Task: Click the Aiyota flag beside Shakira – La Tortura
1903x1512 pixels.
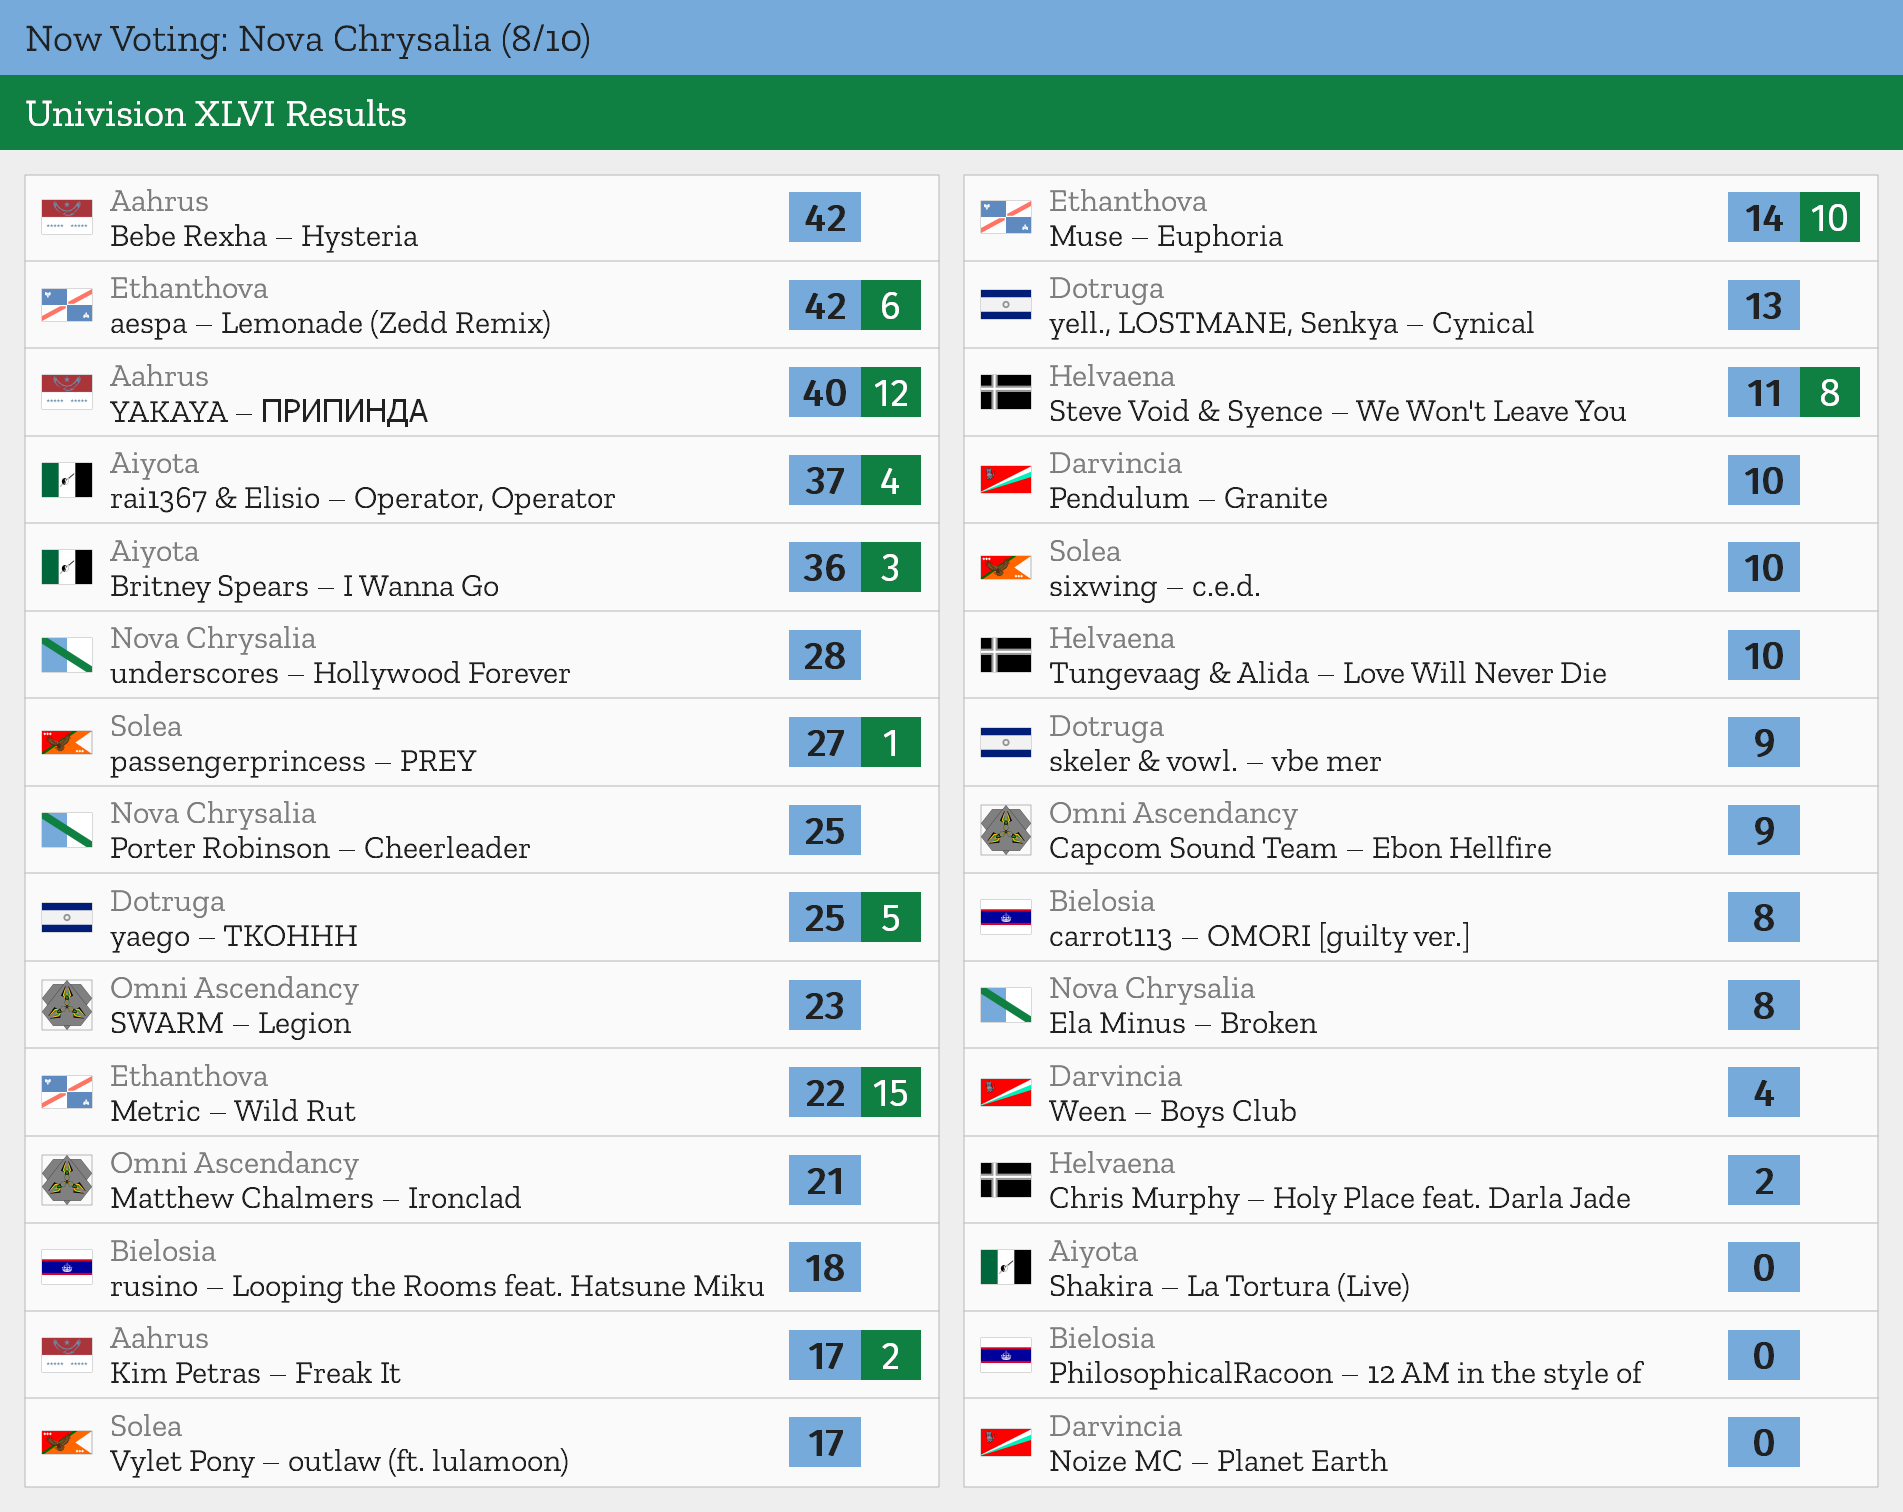Action: (1006, 1267)
